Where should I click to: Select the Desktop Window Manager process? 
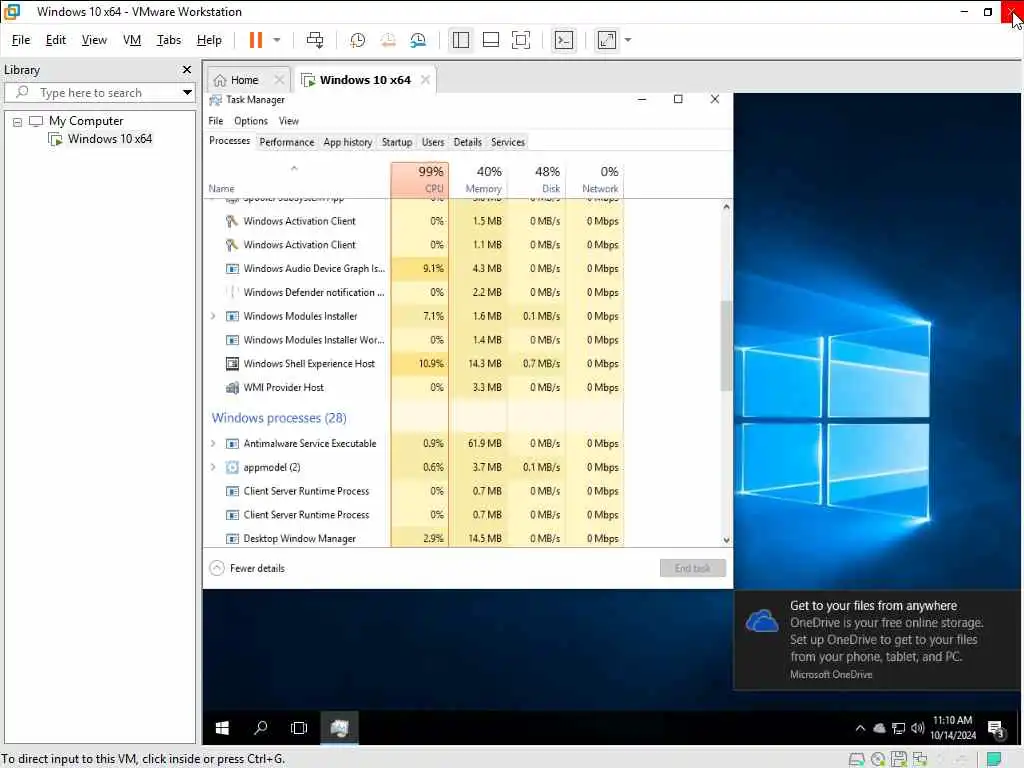(413, 538)
